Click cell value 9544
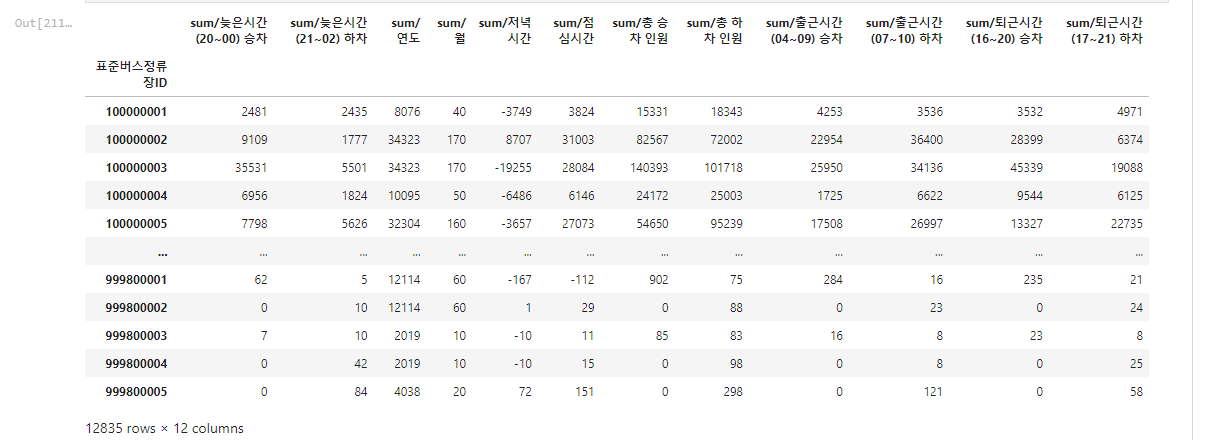 [1031, 195]
